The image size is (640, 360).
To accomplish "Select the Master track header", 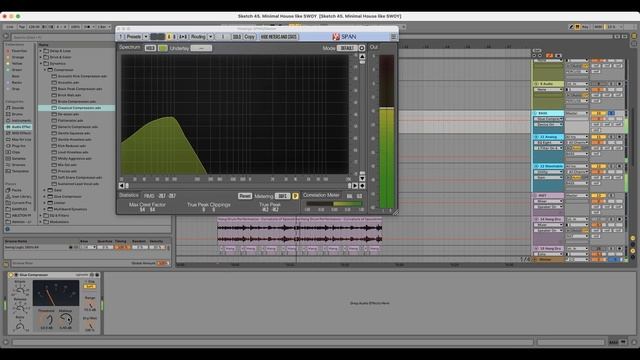I will pos(548,260).
